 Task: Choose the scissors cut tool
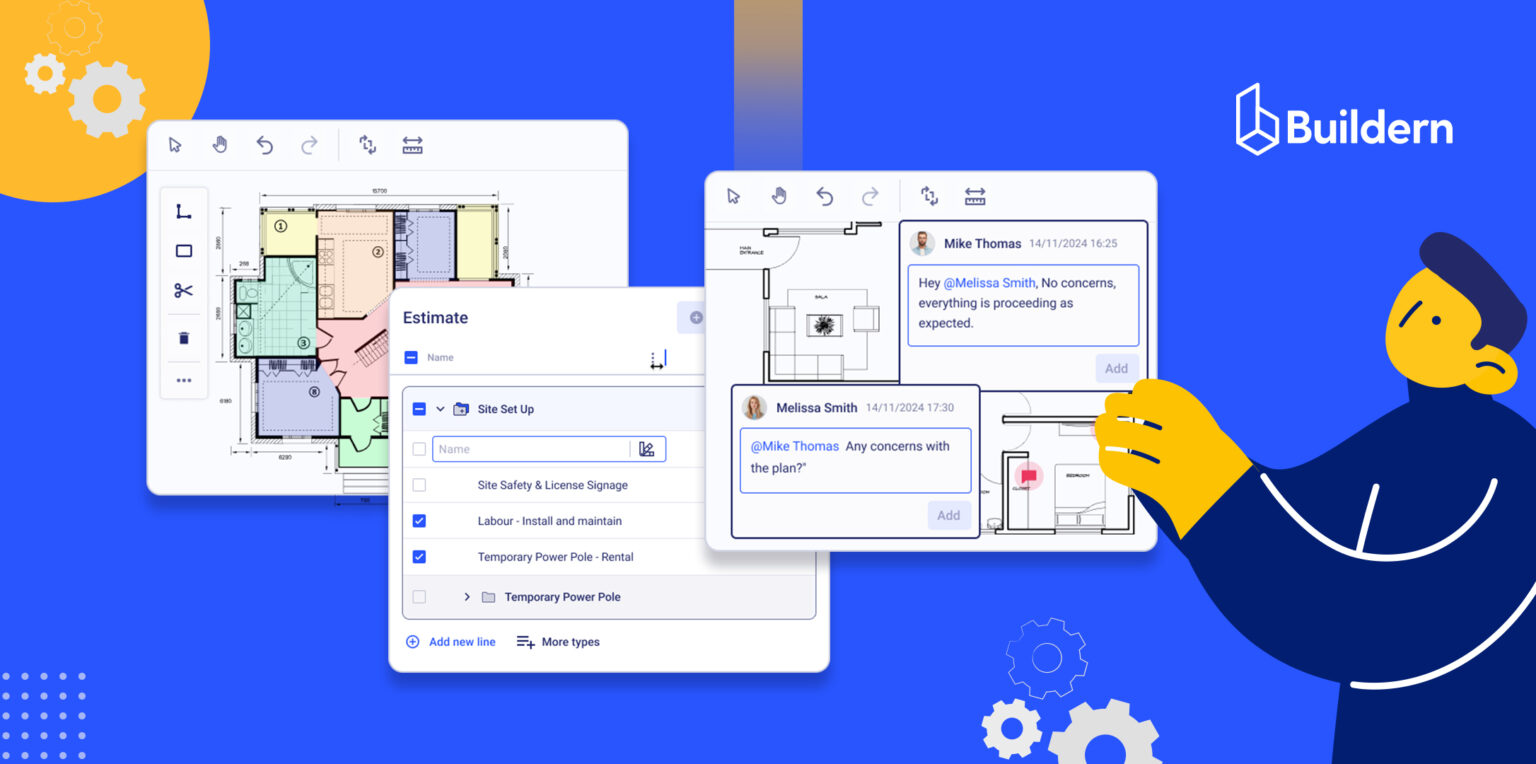[x=184, y=291]
